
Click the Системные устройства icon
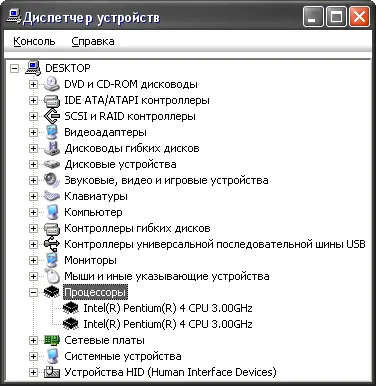[x=52, y=356]
